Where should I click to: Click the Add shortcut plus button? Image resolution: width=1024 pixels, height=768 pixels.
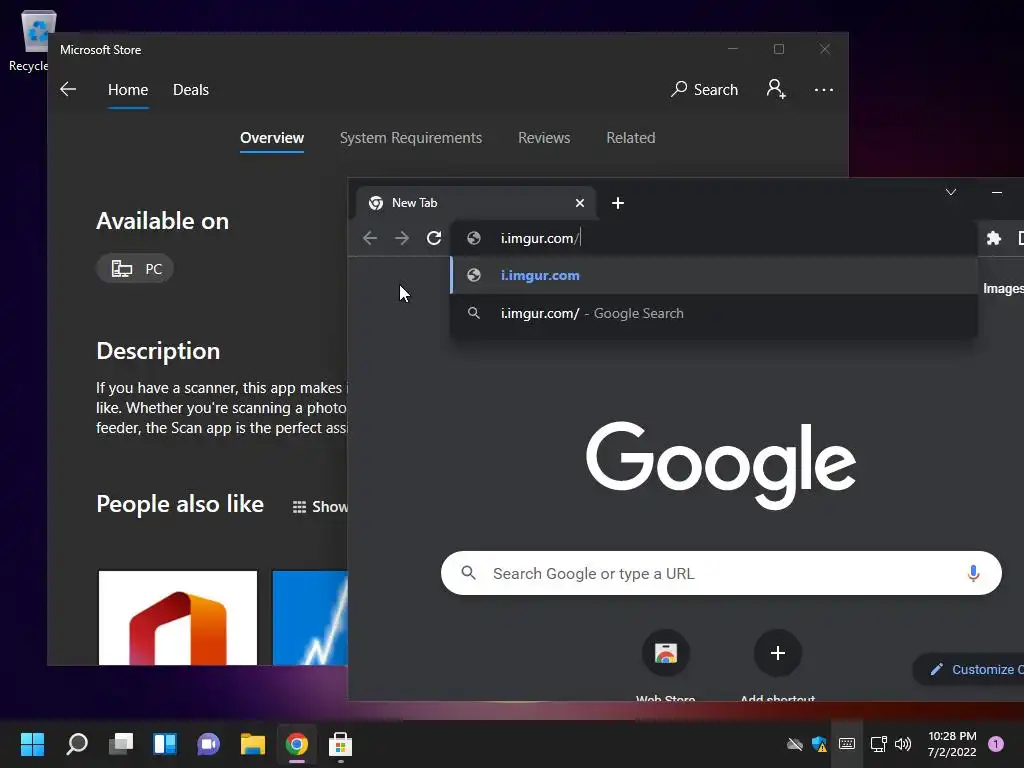click(777, 653)
